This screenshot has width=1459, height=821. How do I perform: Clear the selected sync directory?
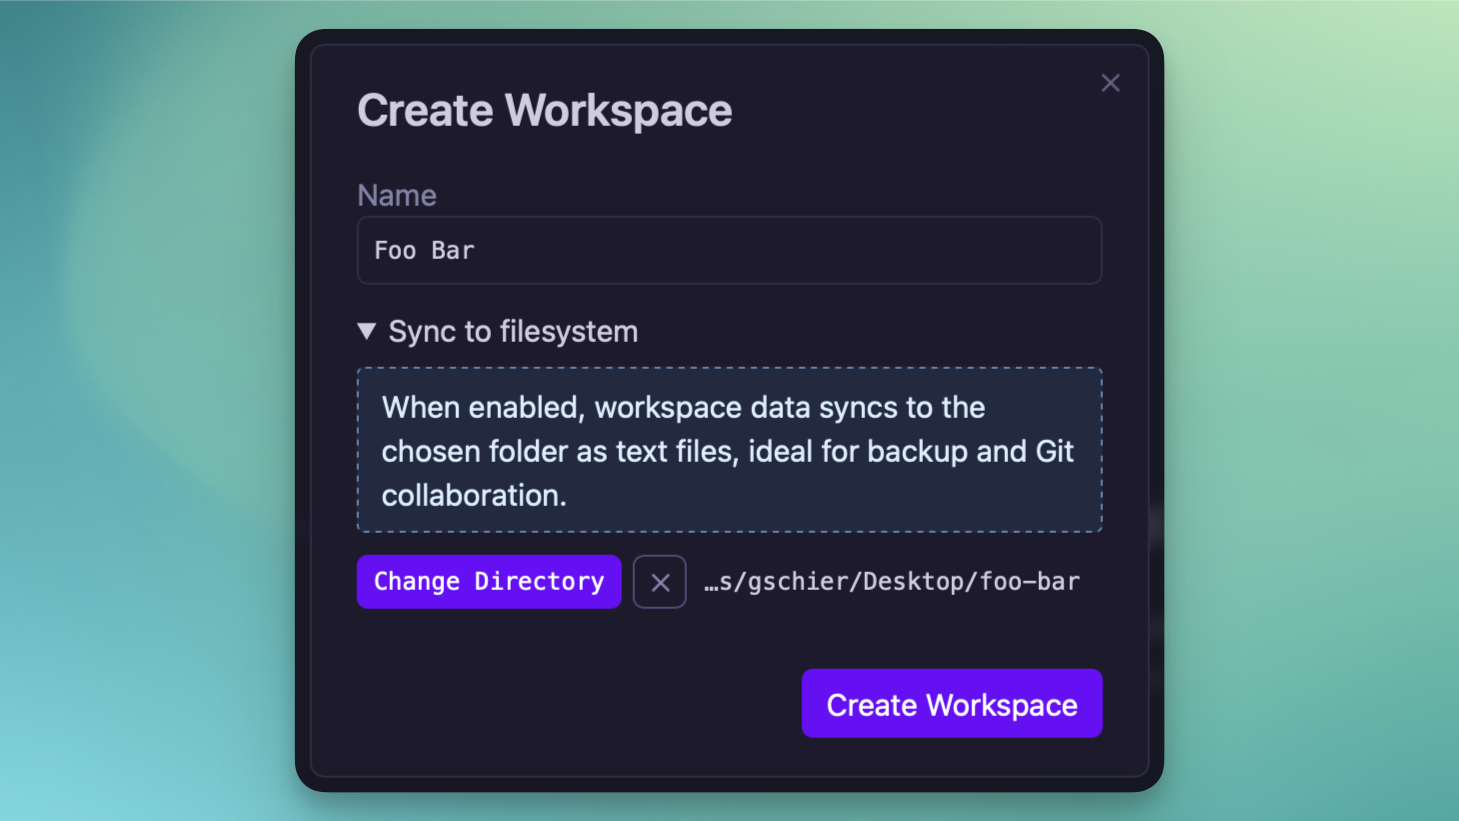point(660,582)
